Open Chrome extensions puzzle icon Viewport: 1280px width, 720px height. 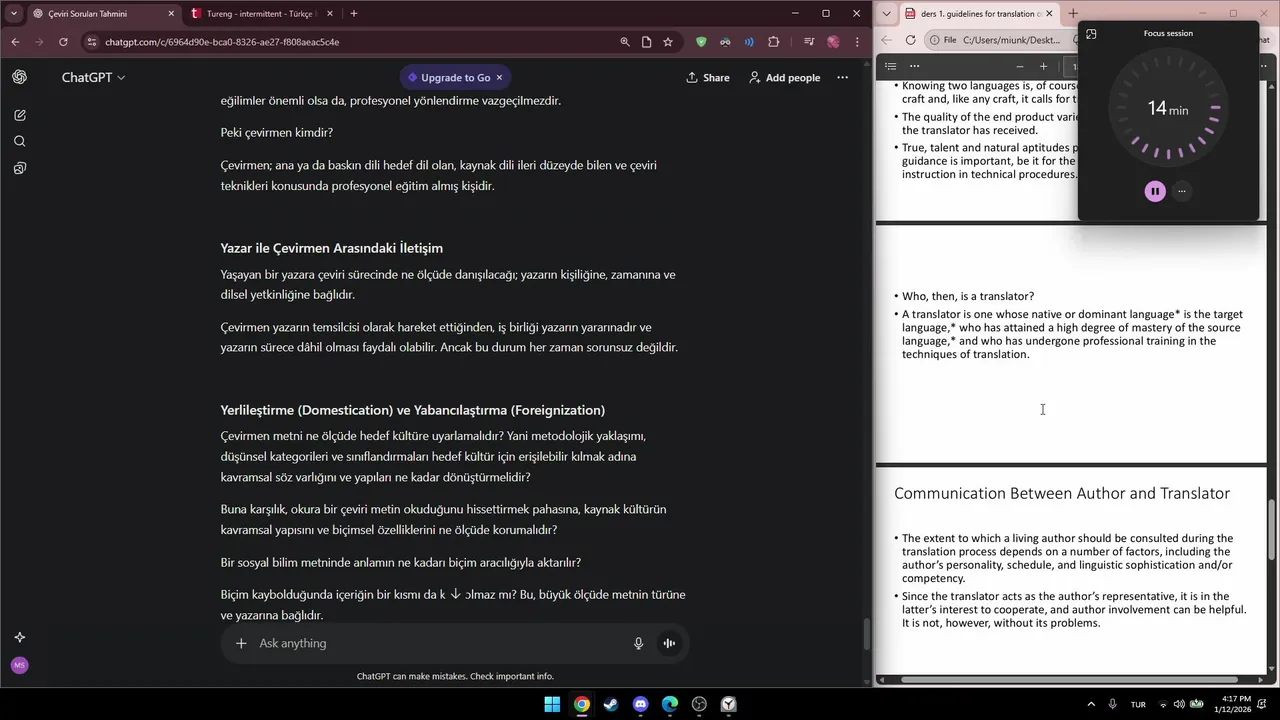(774, 42)
